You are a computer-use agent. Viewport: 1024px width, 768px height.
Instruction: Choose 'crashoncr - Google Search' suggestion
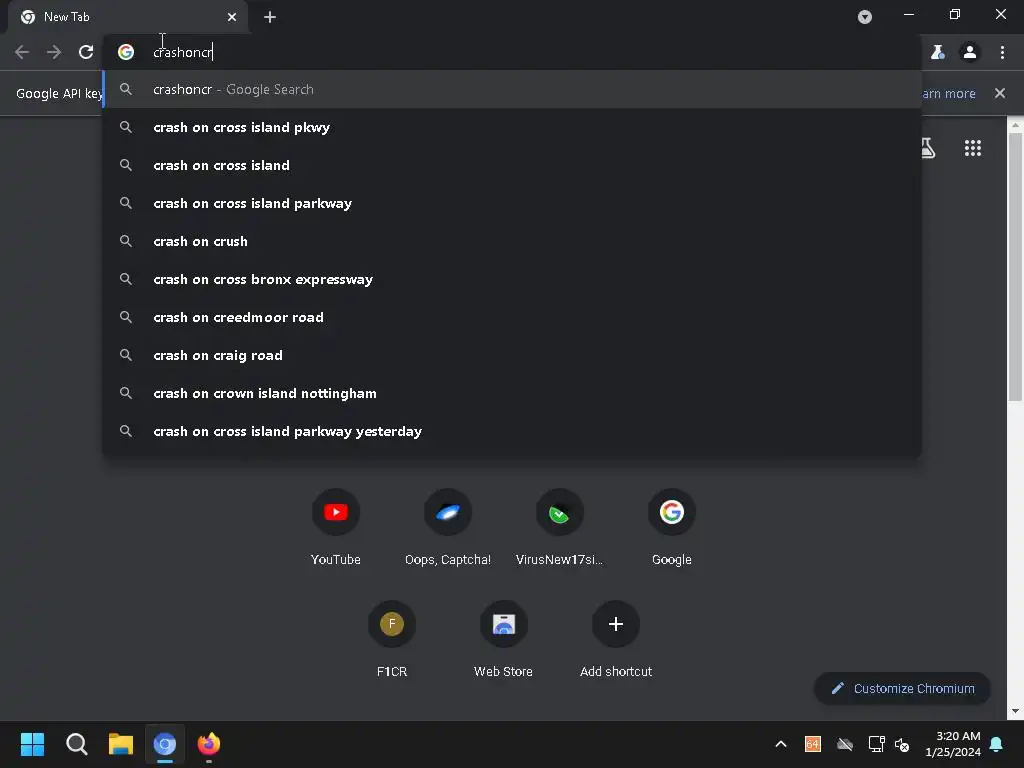512,89
